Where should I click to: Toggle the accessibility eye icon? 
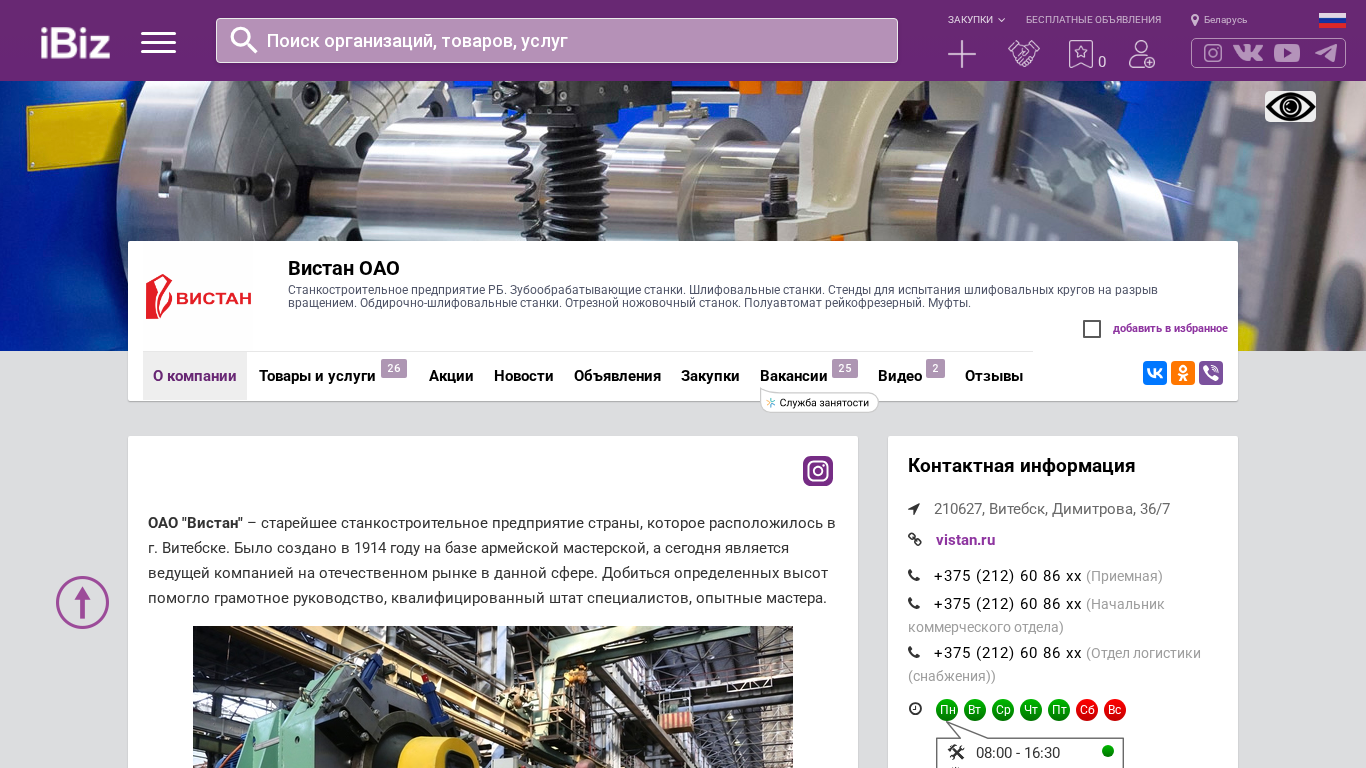click(x=1290, y=106)
